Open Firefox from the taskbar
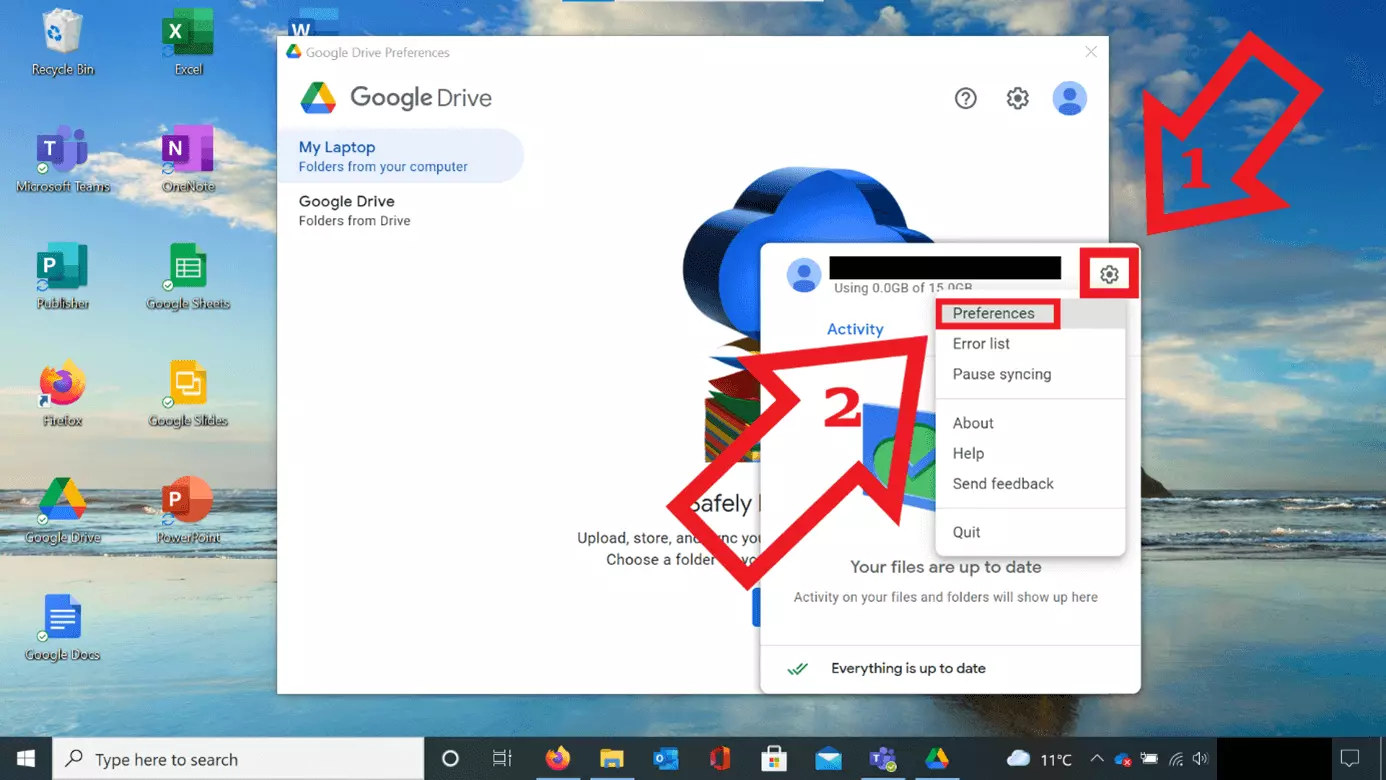The height and width of the screenshot is (780, 1386). coord(558,759)
